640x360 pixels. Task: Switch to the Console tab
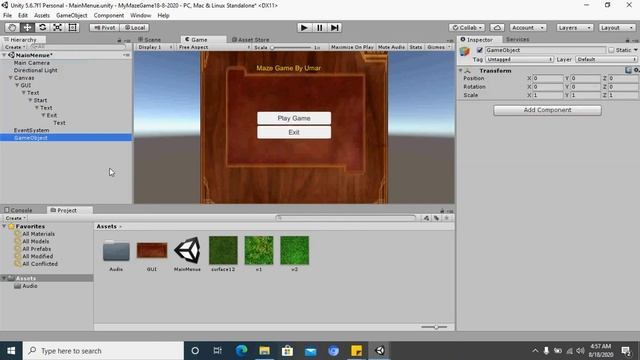[18, 210]
